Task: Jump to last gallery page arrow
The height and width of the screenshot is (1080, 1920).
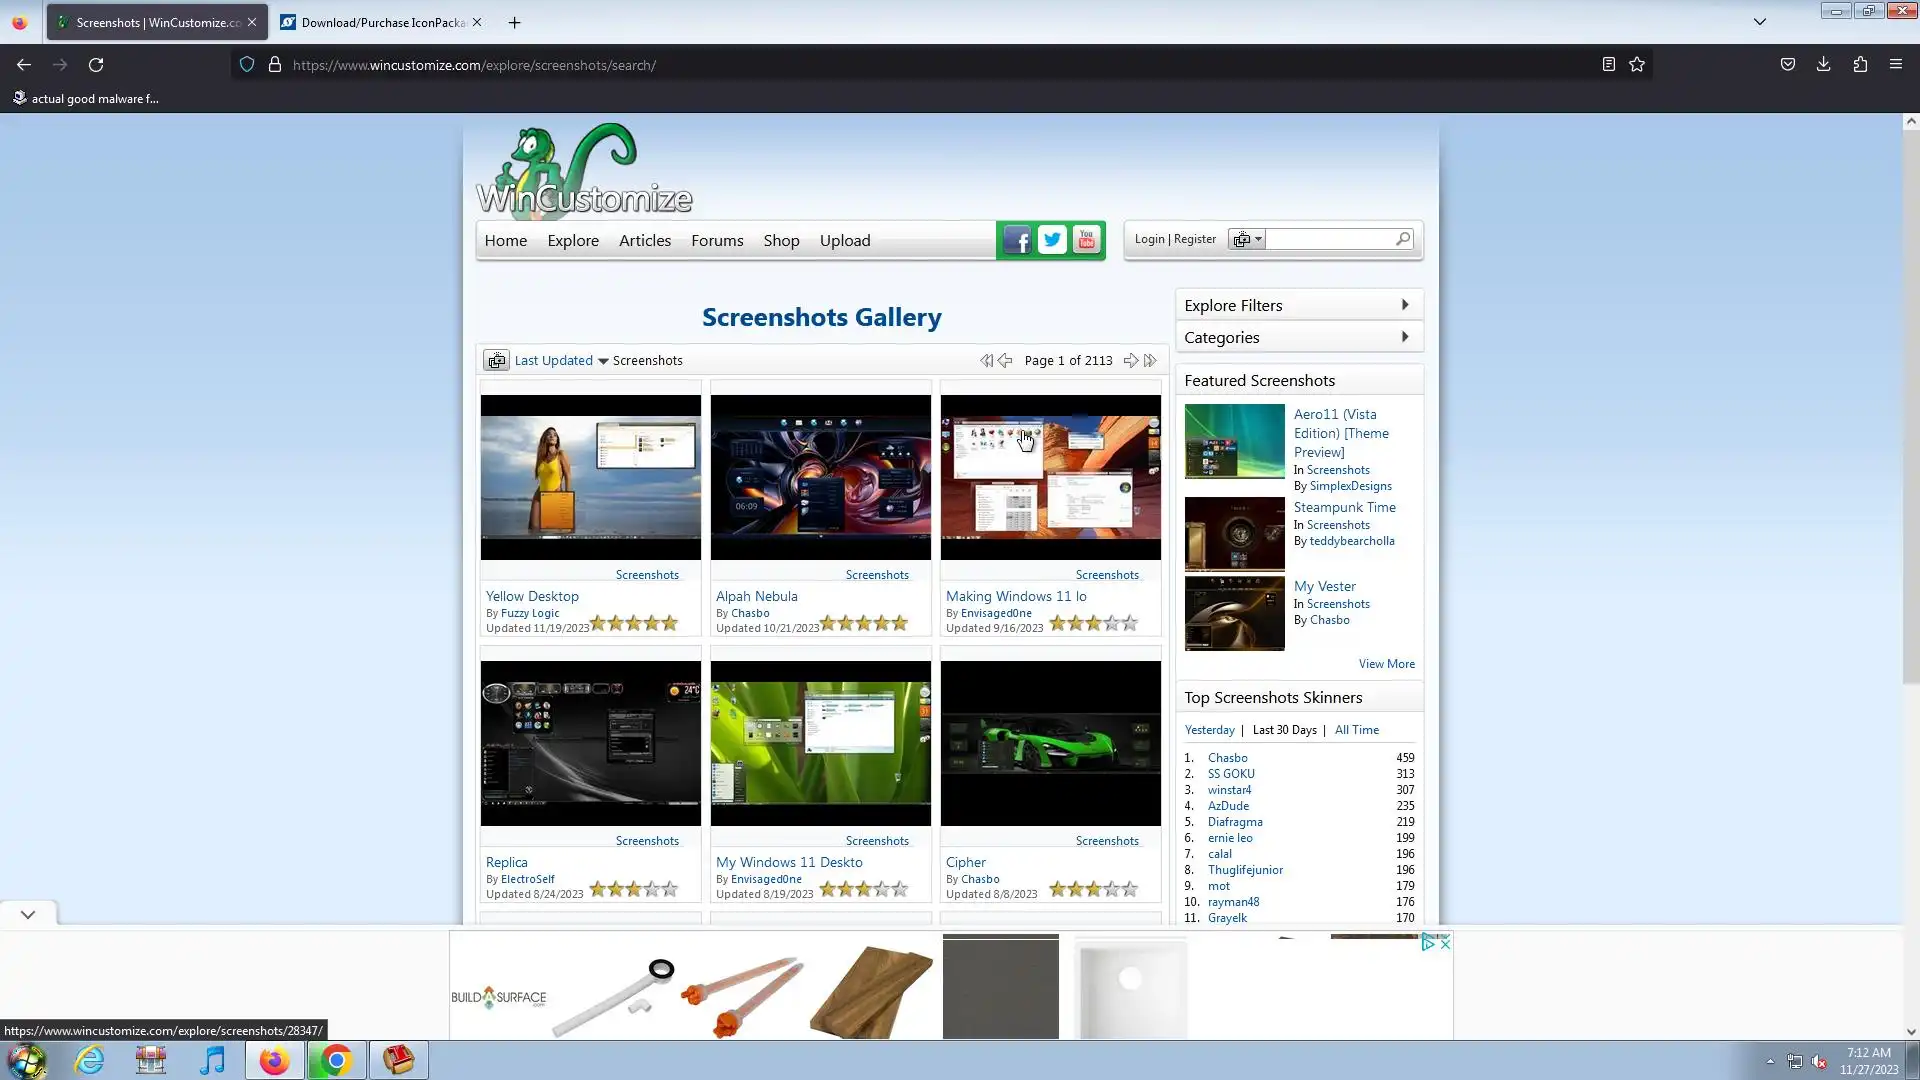Action: tap(1150, 361)
